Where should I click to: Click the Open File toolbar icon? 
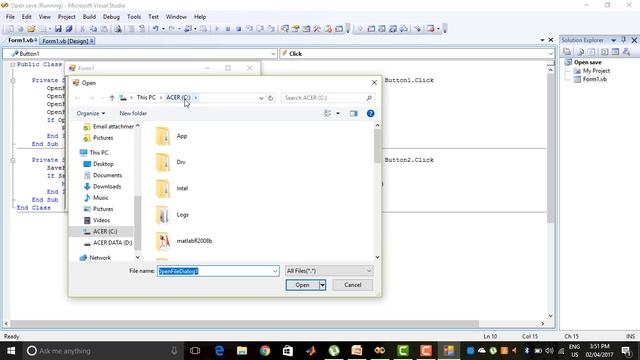click(x=31, y=29)
